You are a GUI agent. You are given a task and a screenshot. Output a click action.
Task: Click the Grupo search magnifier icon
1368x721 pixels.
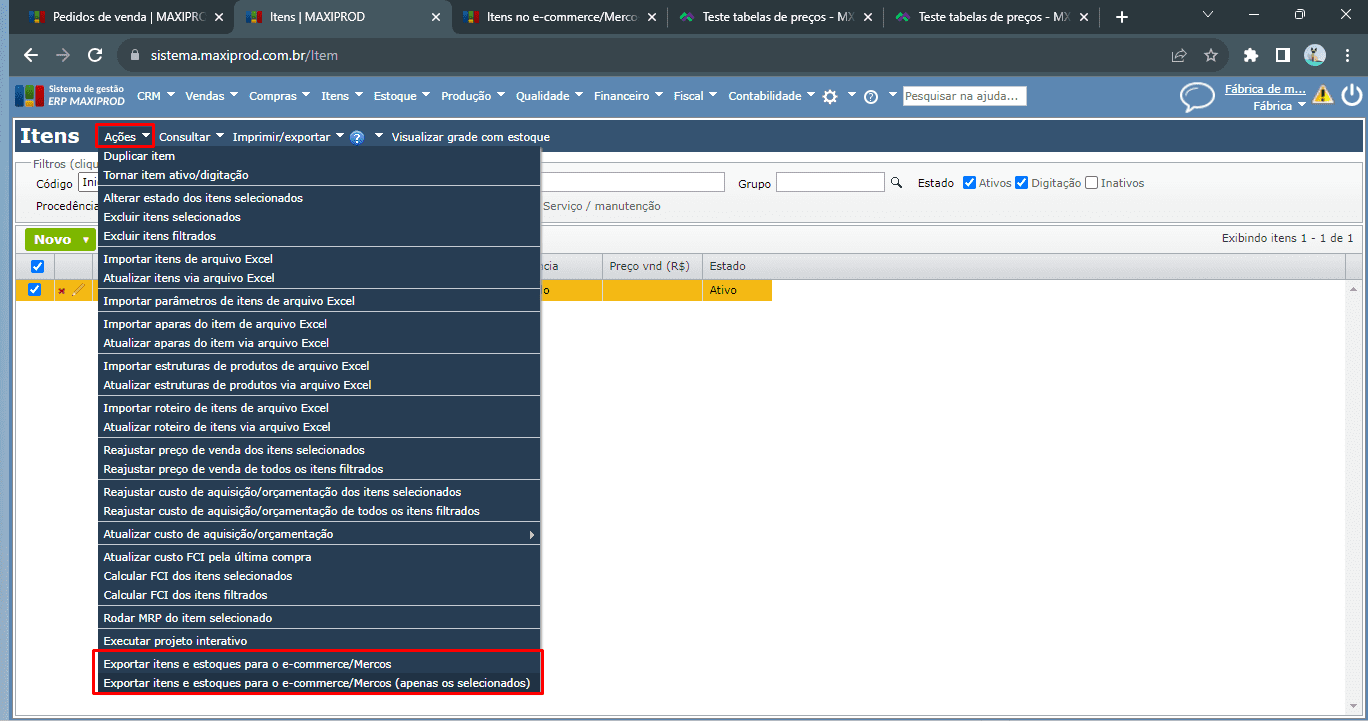click(897, 183)
